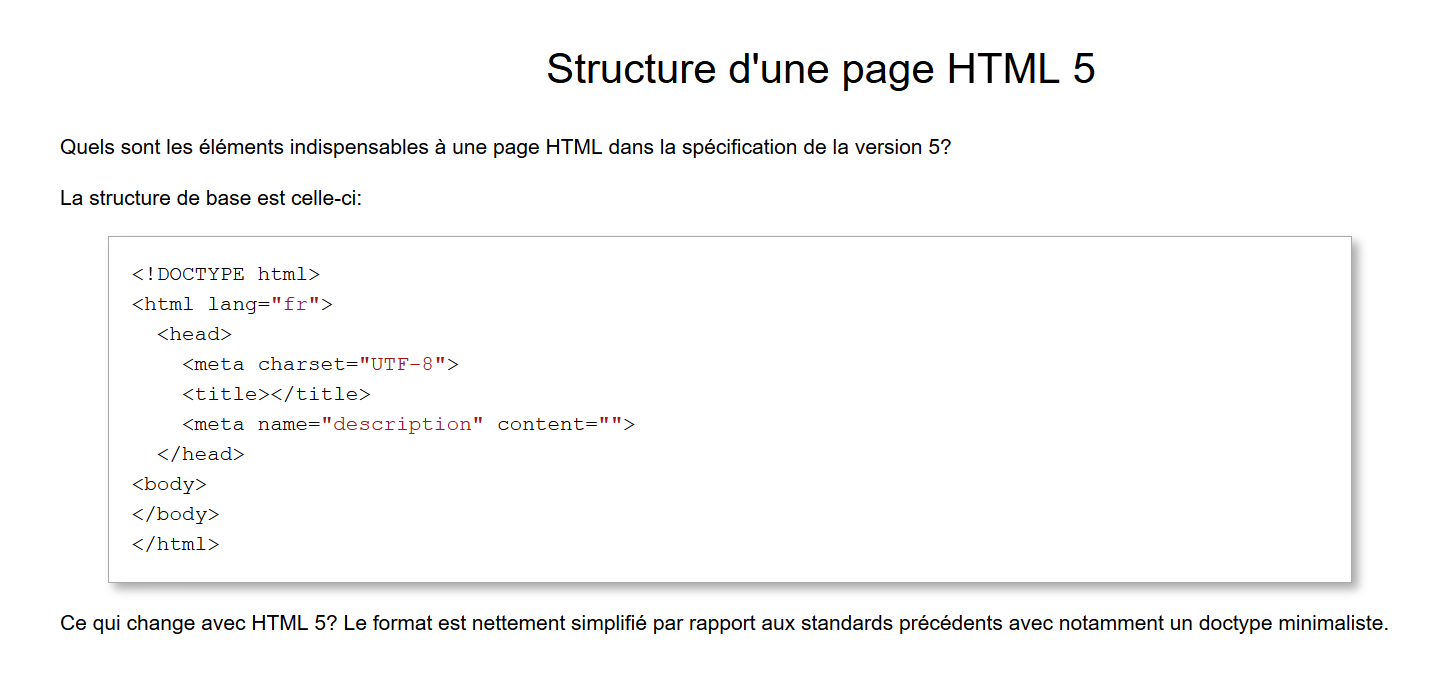Select the opening head tag
The width and height of the screenshot is (1434, 676).
194,333
